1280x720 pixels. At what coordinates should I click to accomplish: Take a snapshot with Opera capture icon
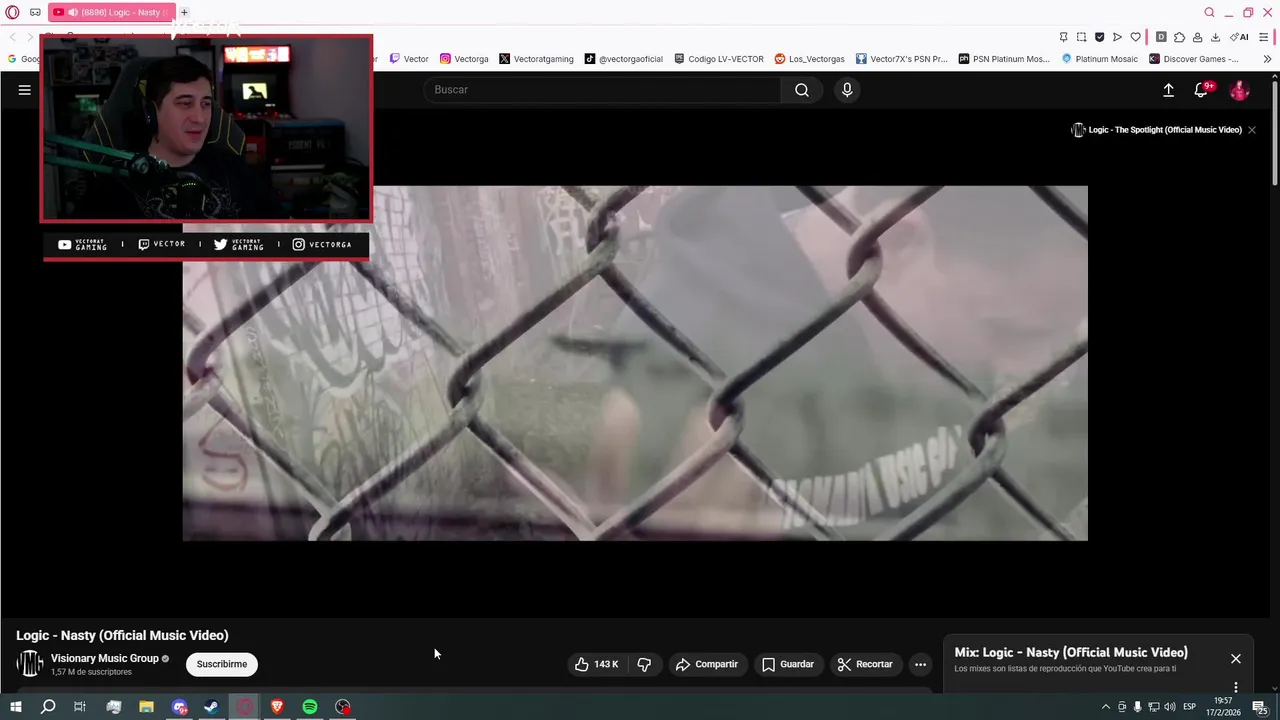[x=1081, y=37]
